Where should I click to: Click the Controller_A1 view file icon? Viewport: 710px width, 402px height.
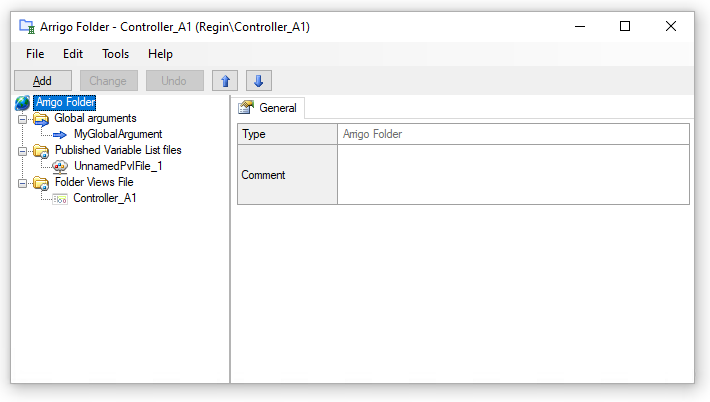click(x=60, y=198)
